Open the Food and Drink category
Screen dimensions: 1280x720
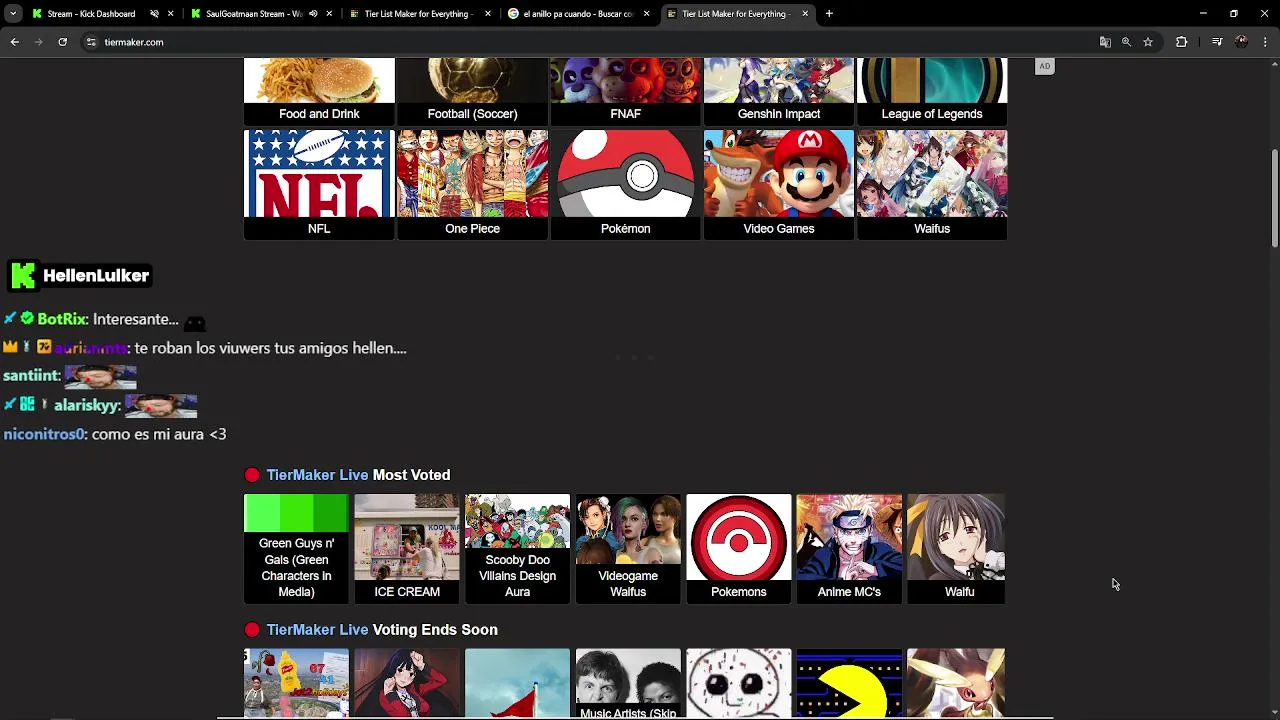coord(319,91)
